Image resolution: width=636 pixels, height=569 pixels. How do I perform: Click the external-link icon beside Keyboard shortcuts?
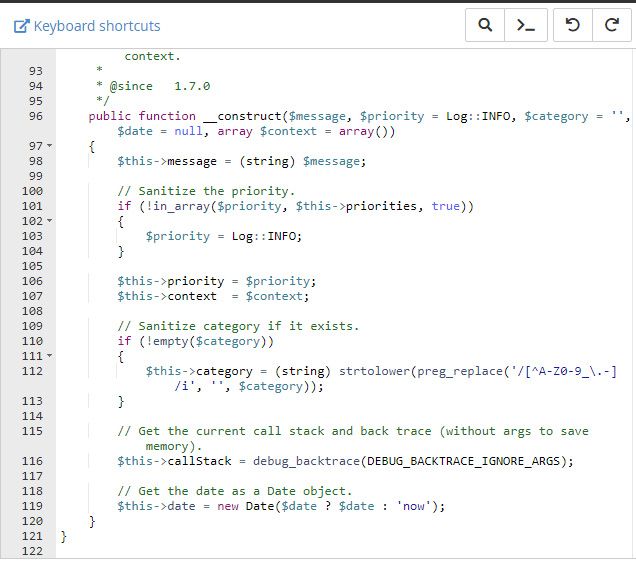pos(21,26)
